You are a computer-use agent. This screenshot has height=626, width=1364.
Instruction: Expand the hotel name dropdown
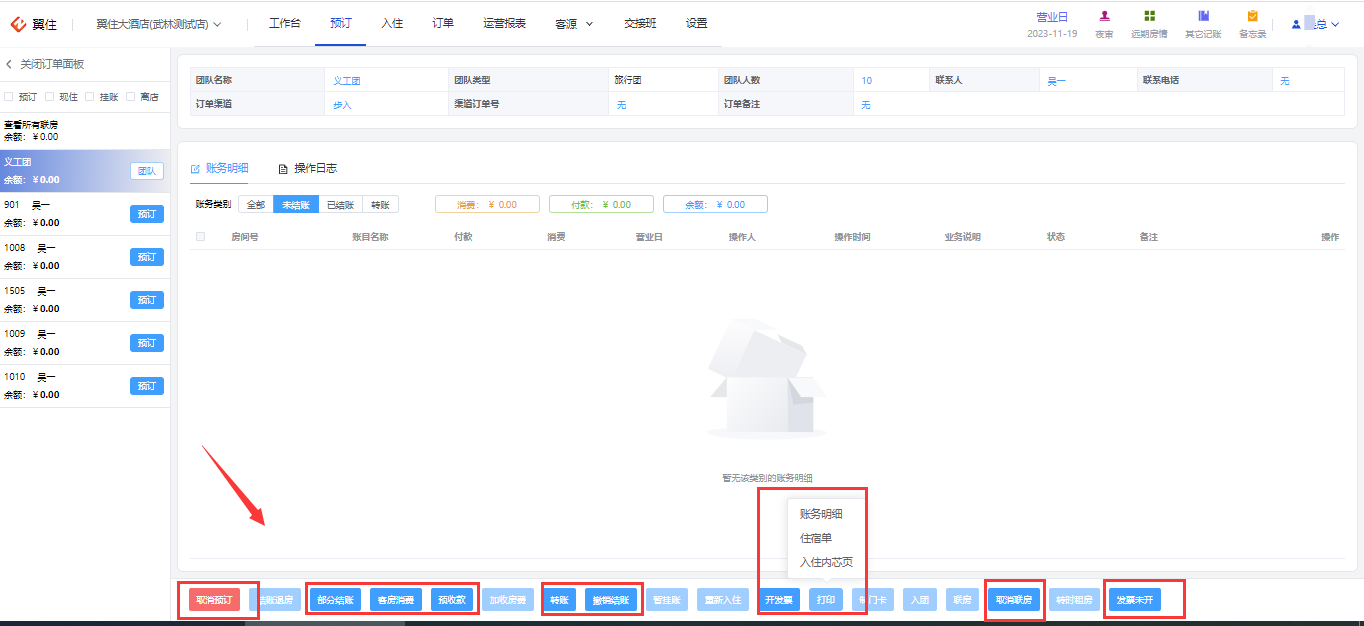217,23
